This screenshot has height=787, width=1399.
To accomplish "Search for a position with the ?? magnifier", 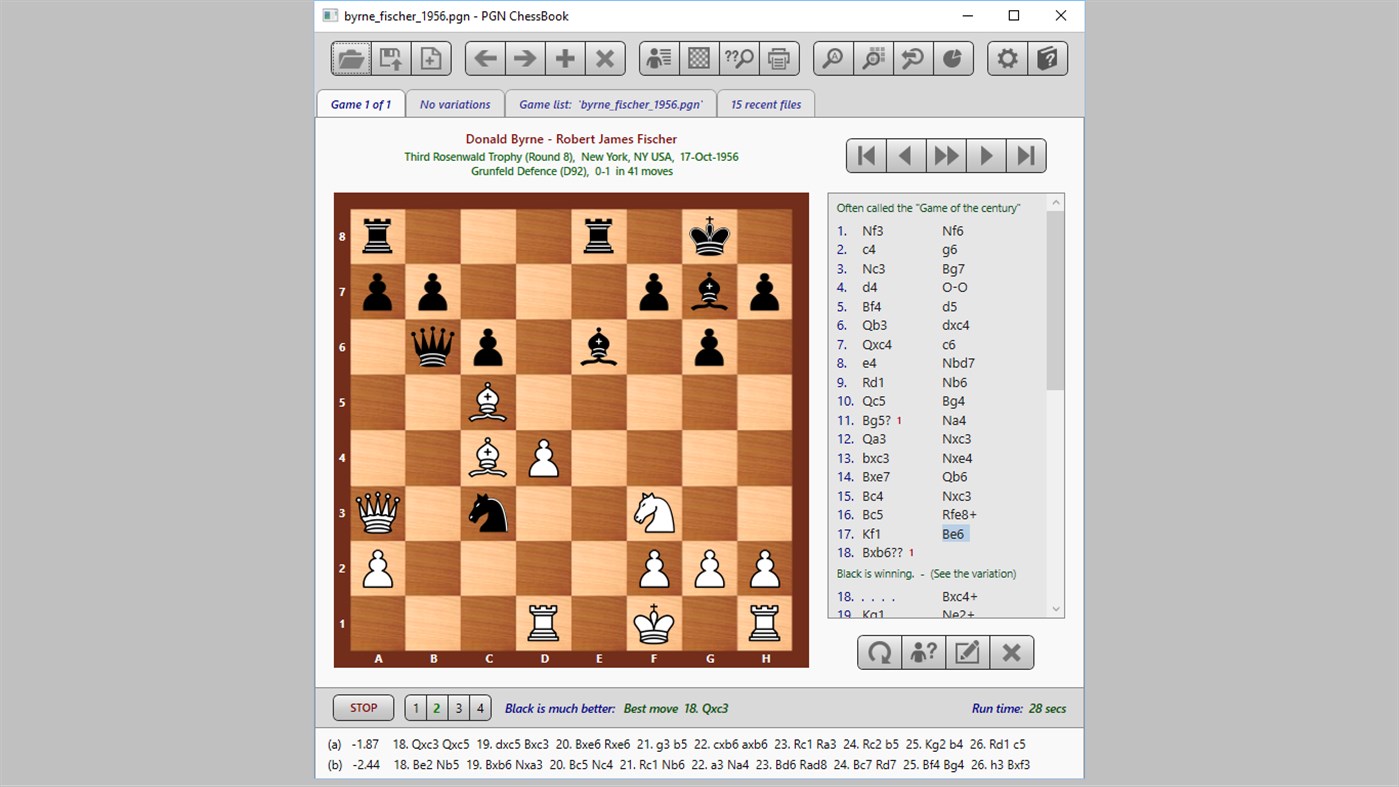I will pos(738,58).
